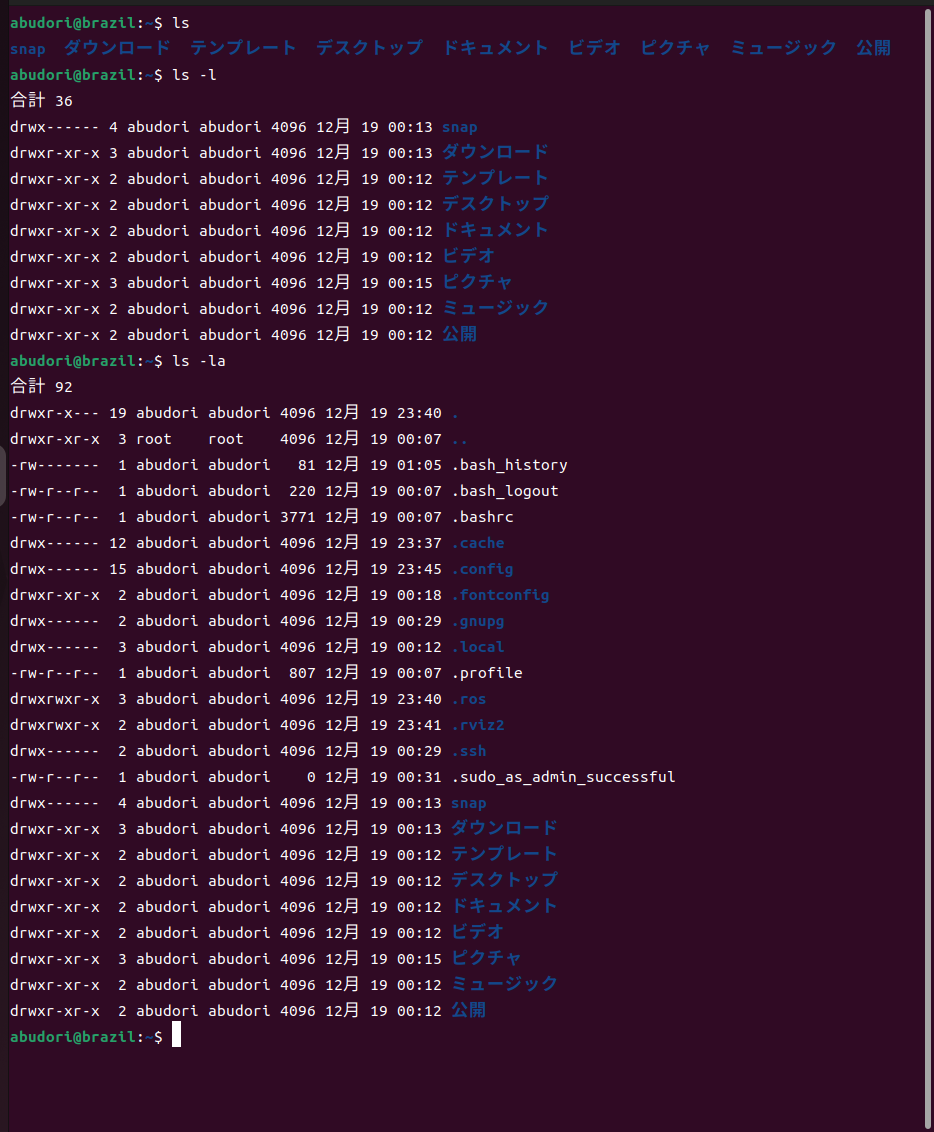
Task: Click the "合計 92" total line
Action: coord(41,386)
